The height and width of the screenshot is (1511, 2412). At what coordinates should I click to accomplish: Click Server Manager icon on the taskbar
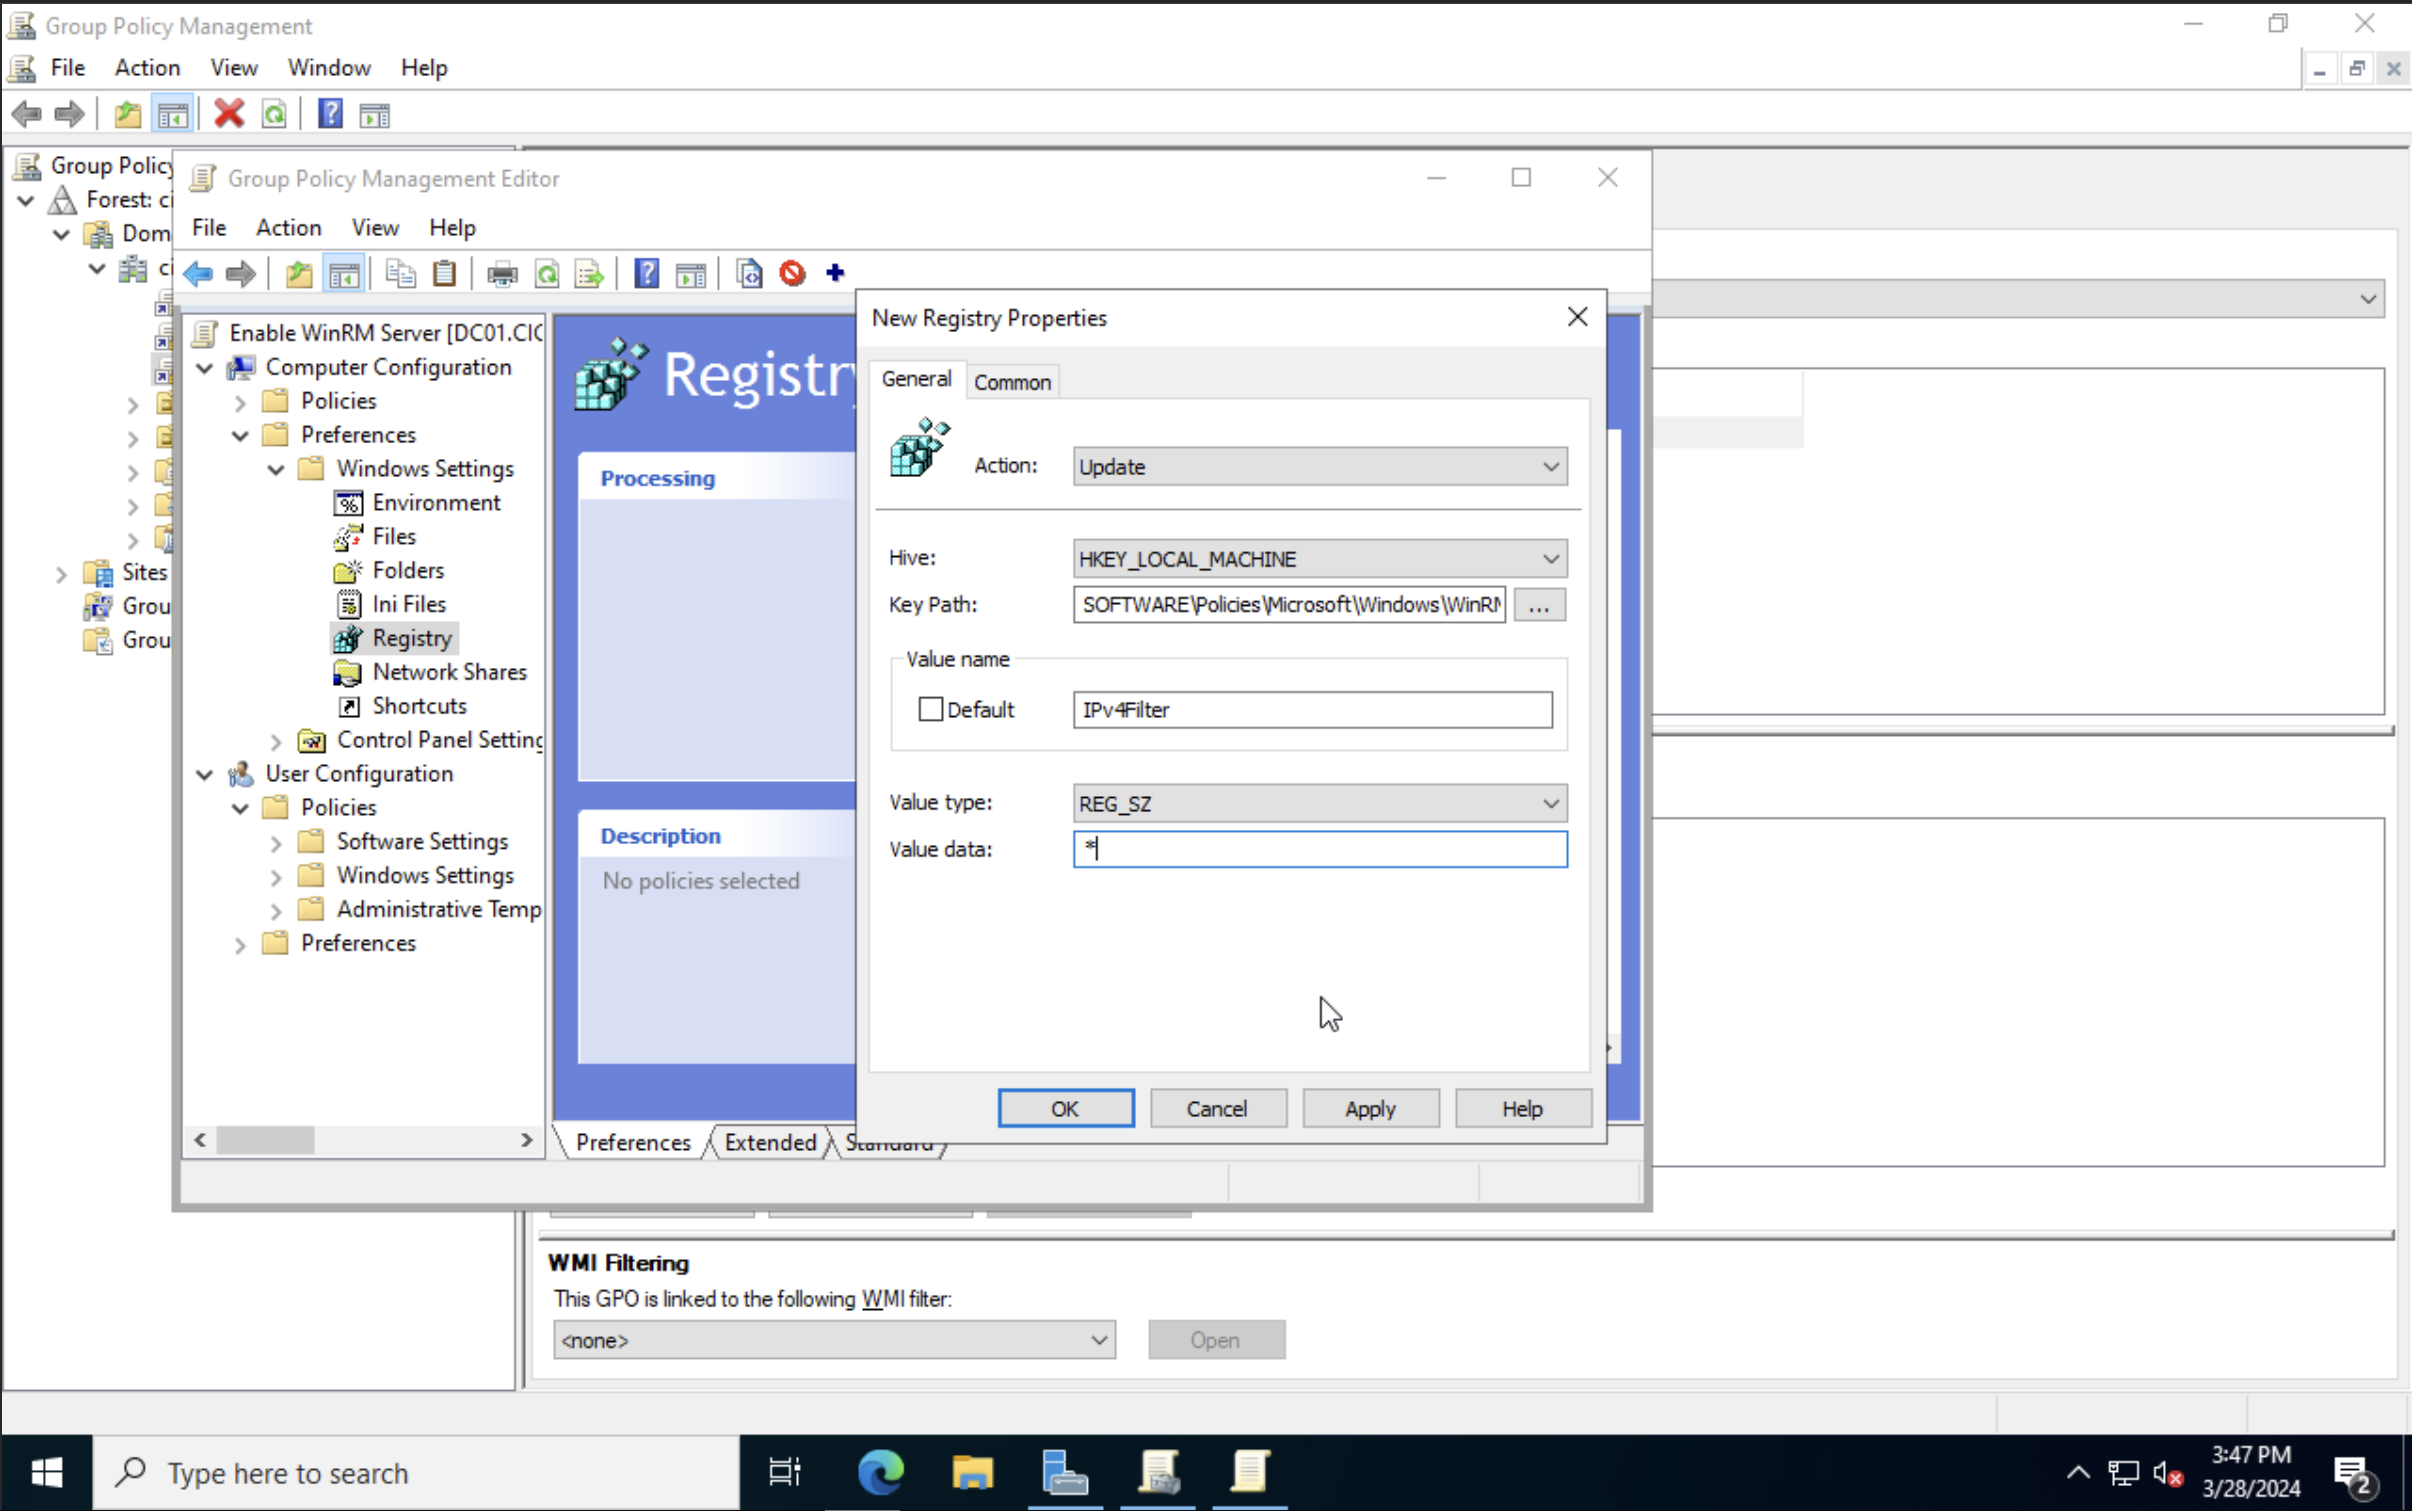click(x=1065, y=1472)
